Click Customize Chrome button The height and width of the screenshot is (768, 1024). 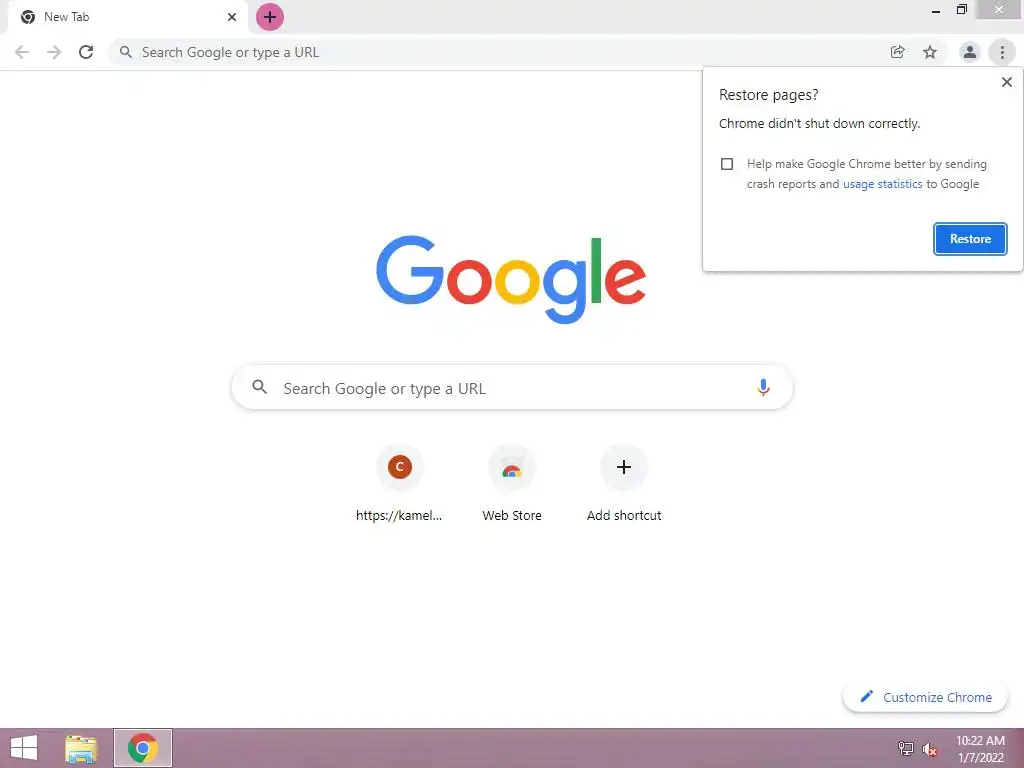pos(926,697)
